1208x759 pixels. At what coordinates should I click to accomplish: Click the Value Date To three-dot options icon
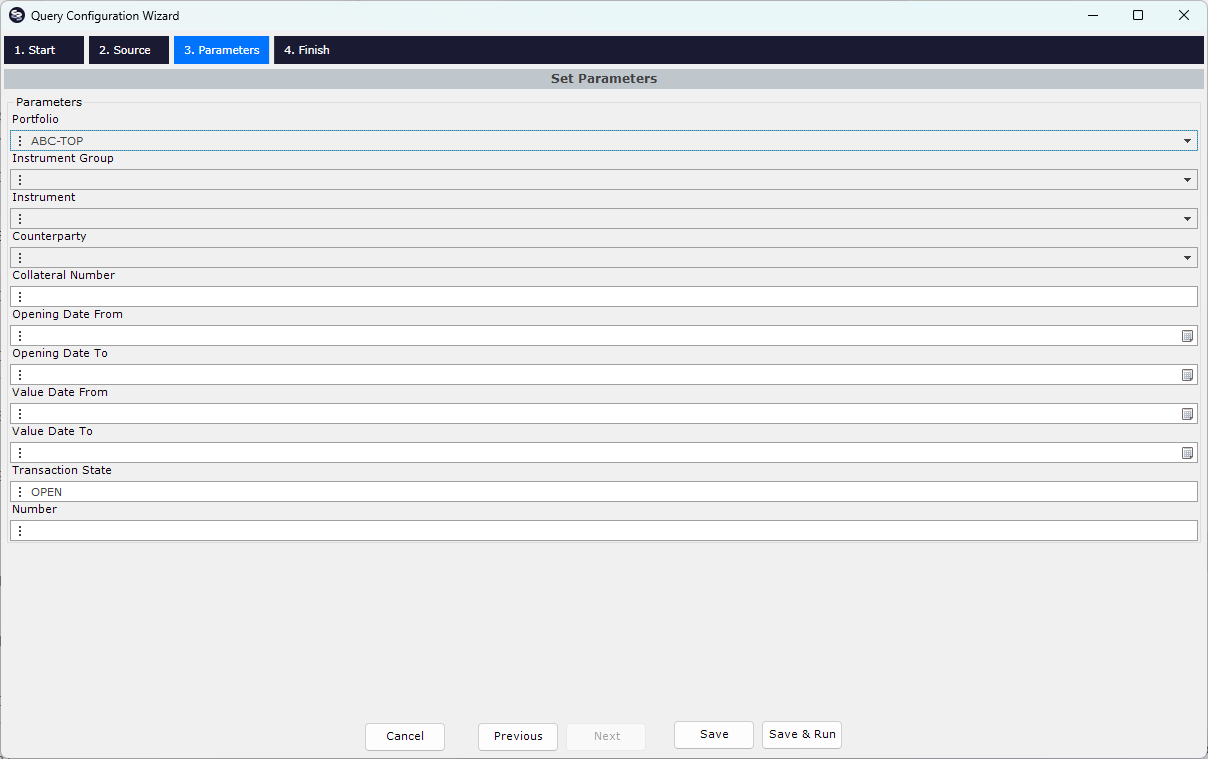coord(20,453)
